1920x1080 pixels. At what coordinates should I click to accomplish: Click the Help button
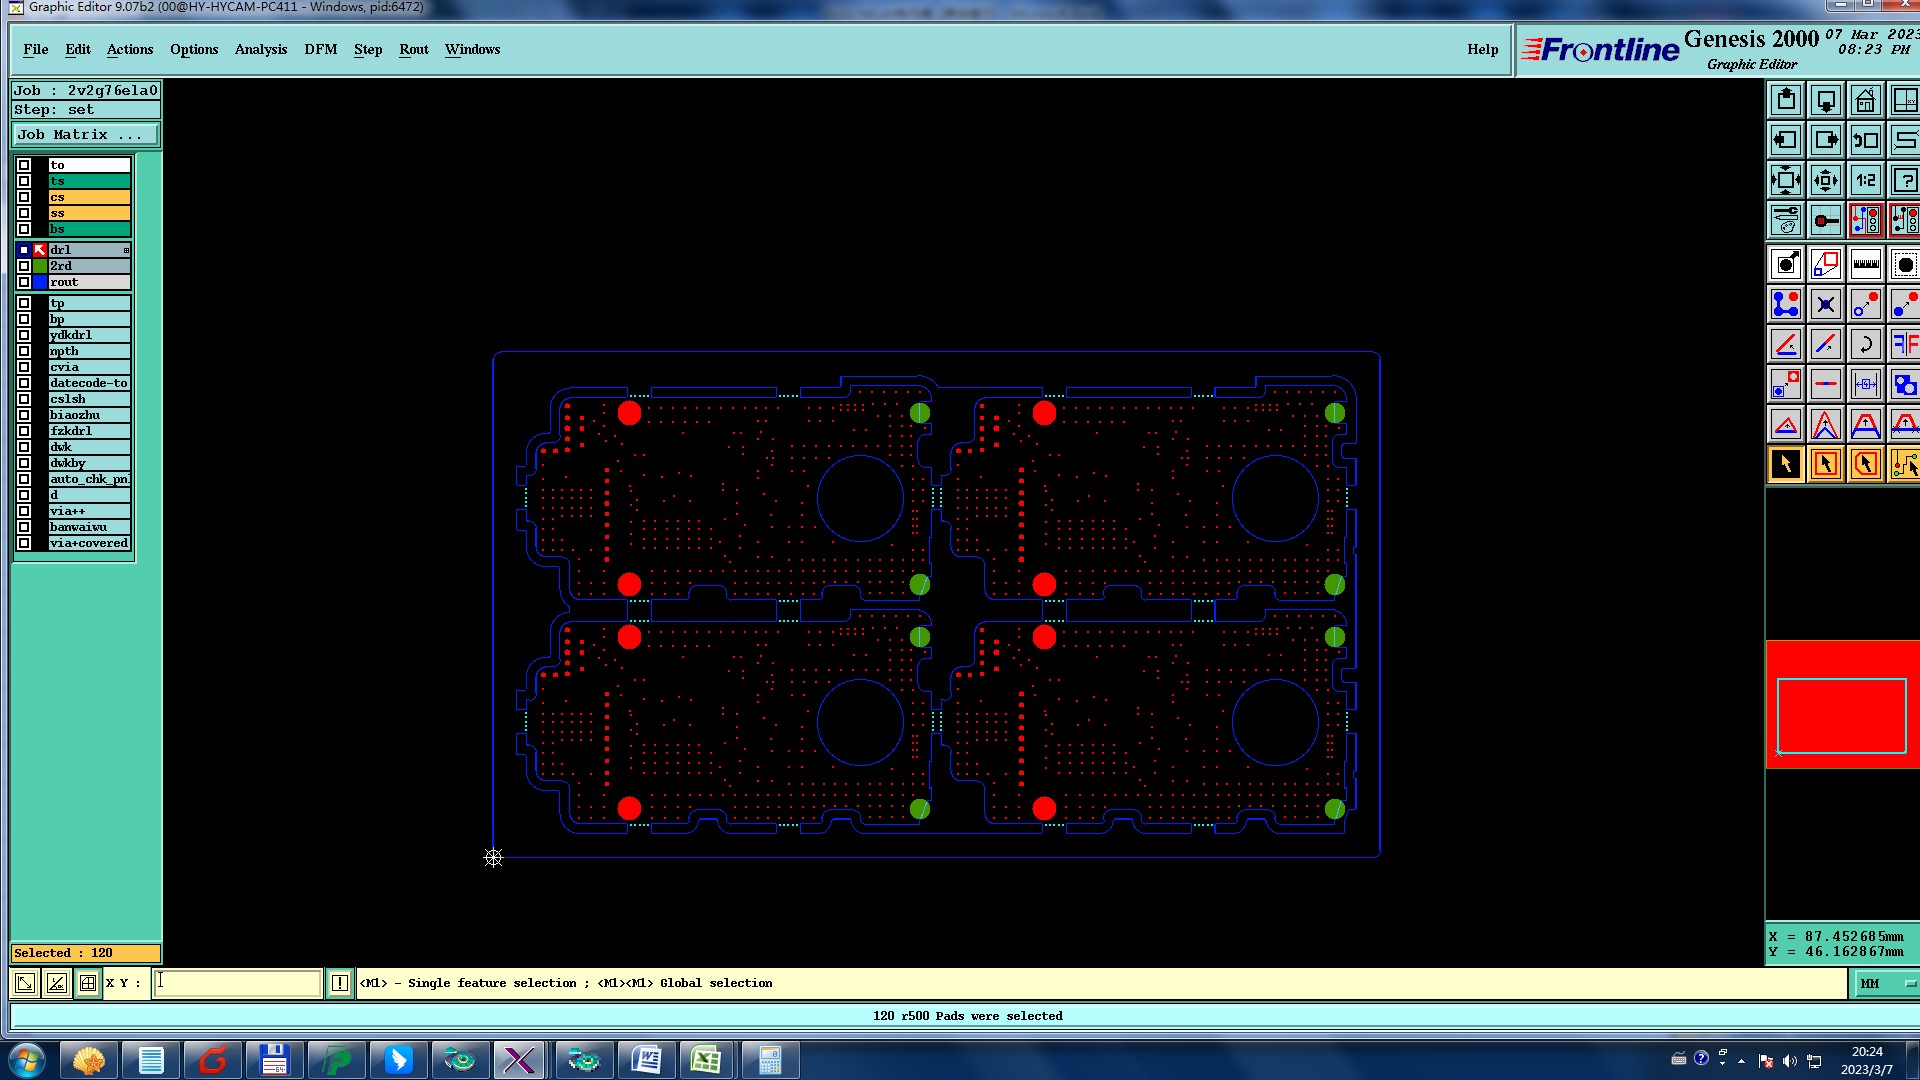(x=1482, y=49)
